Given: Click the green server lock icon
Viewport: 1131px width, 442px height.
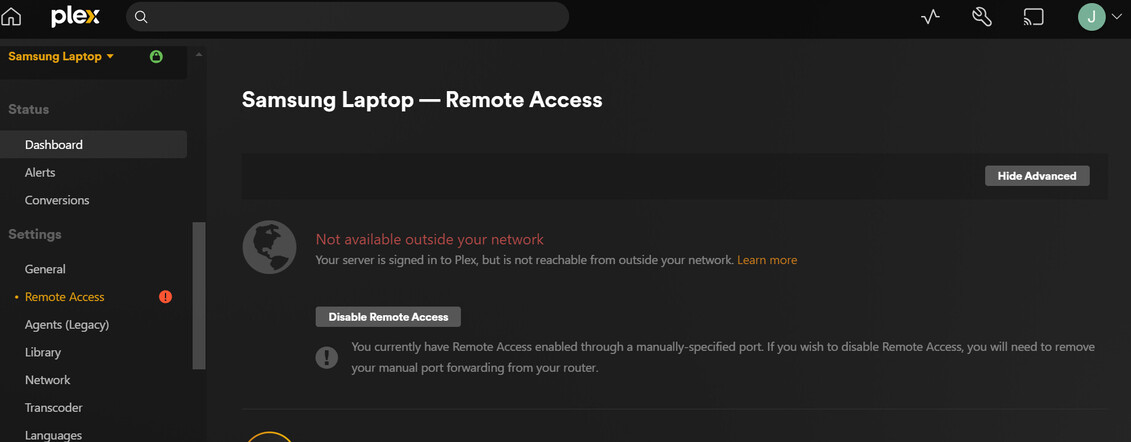Looking at the screenshot, I should click(156, 57).
